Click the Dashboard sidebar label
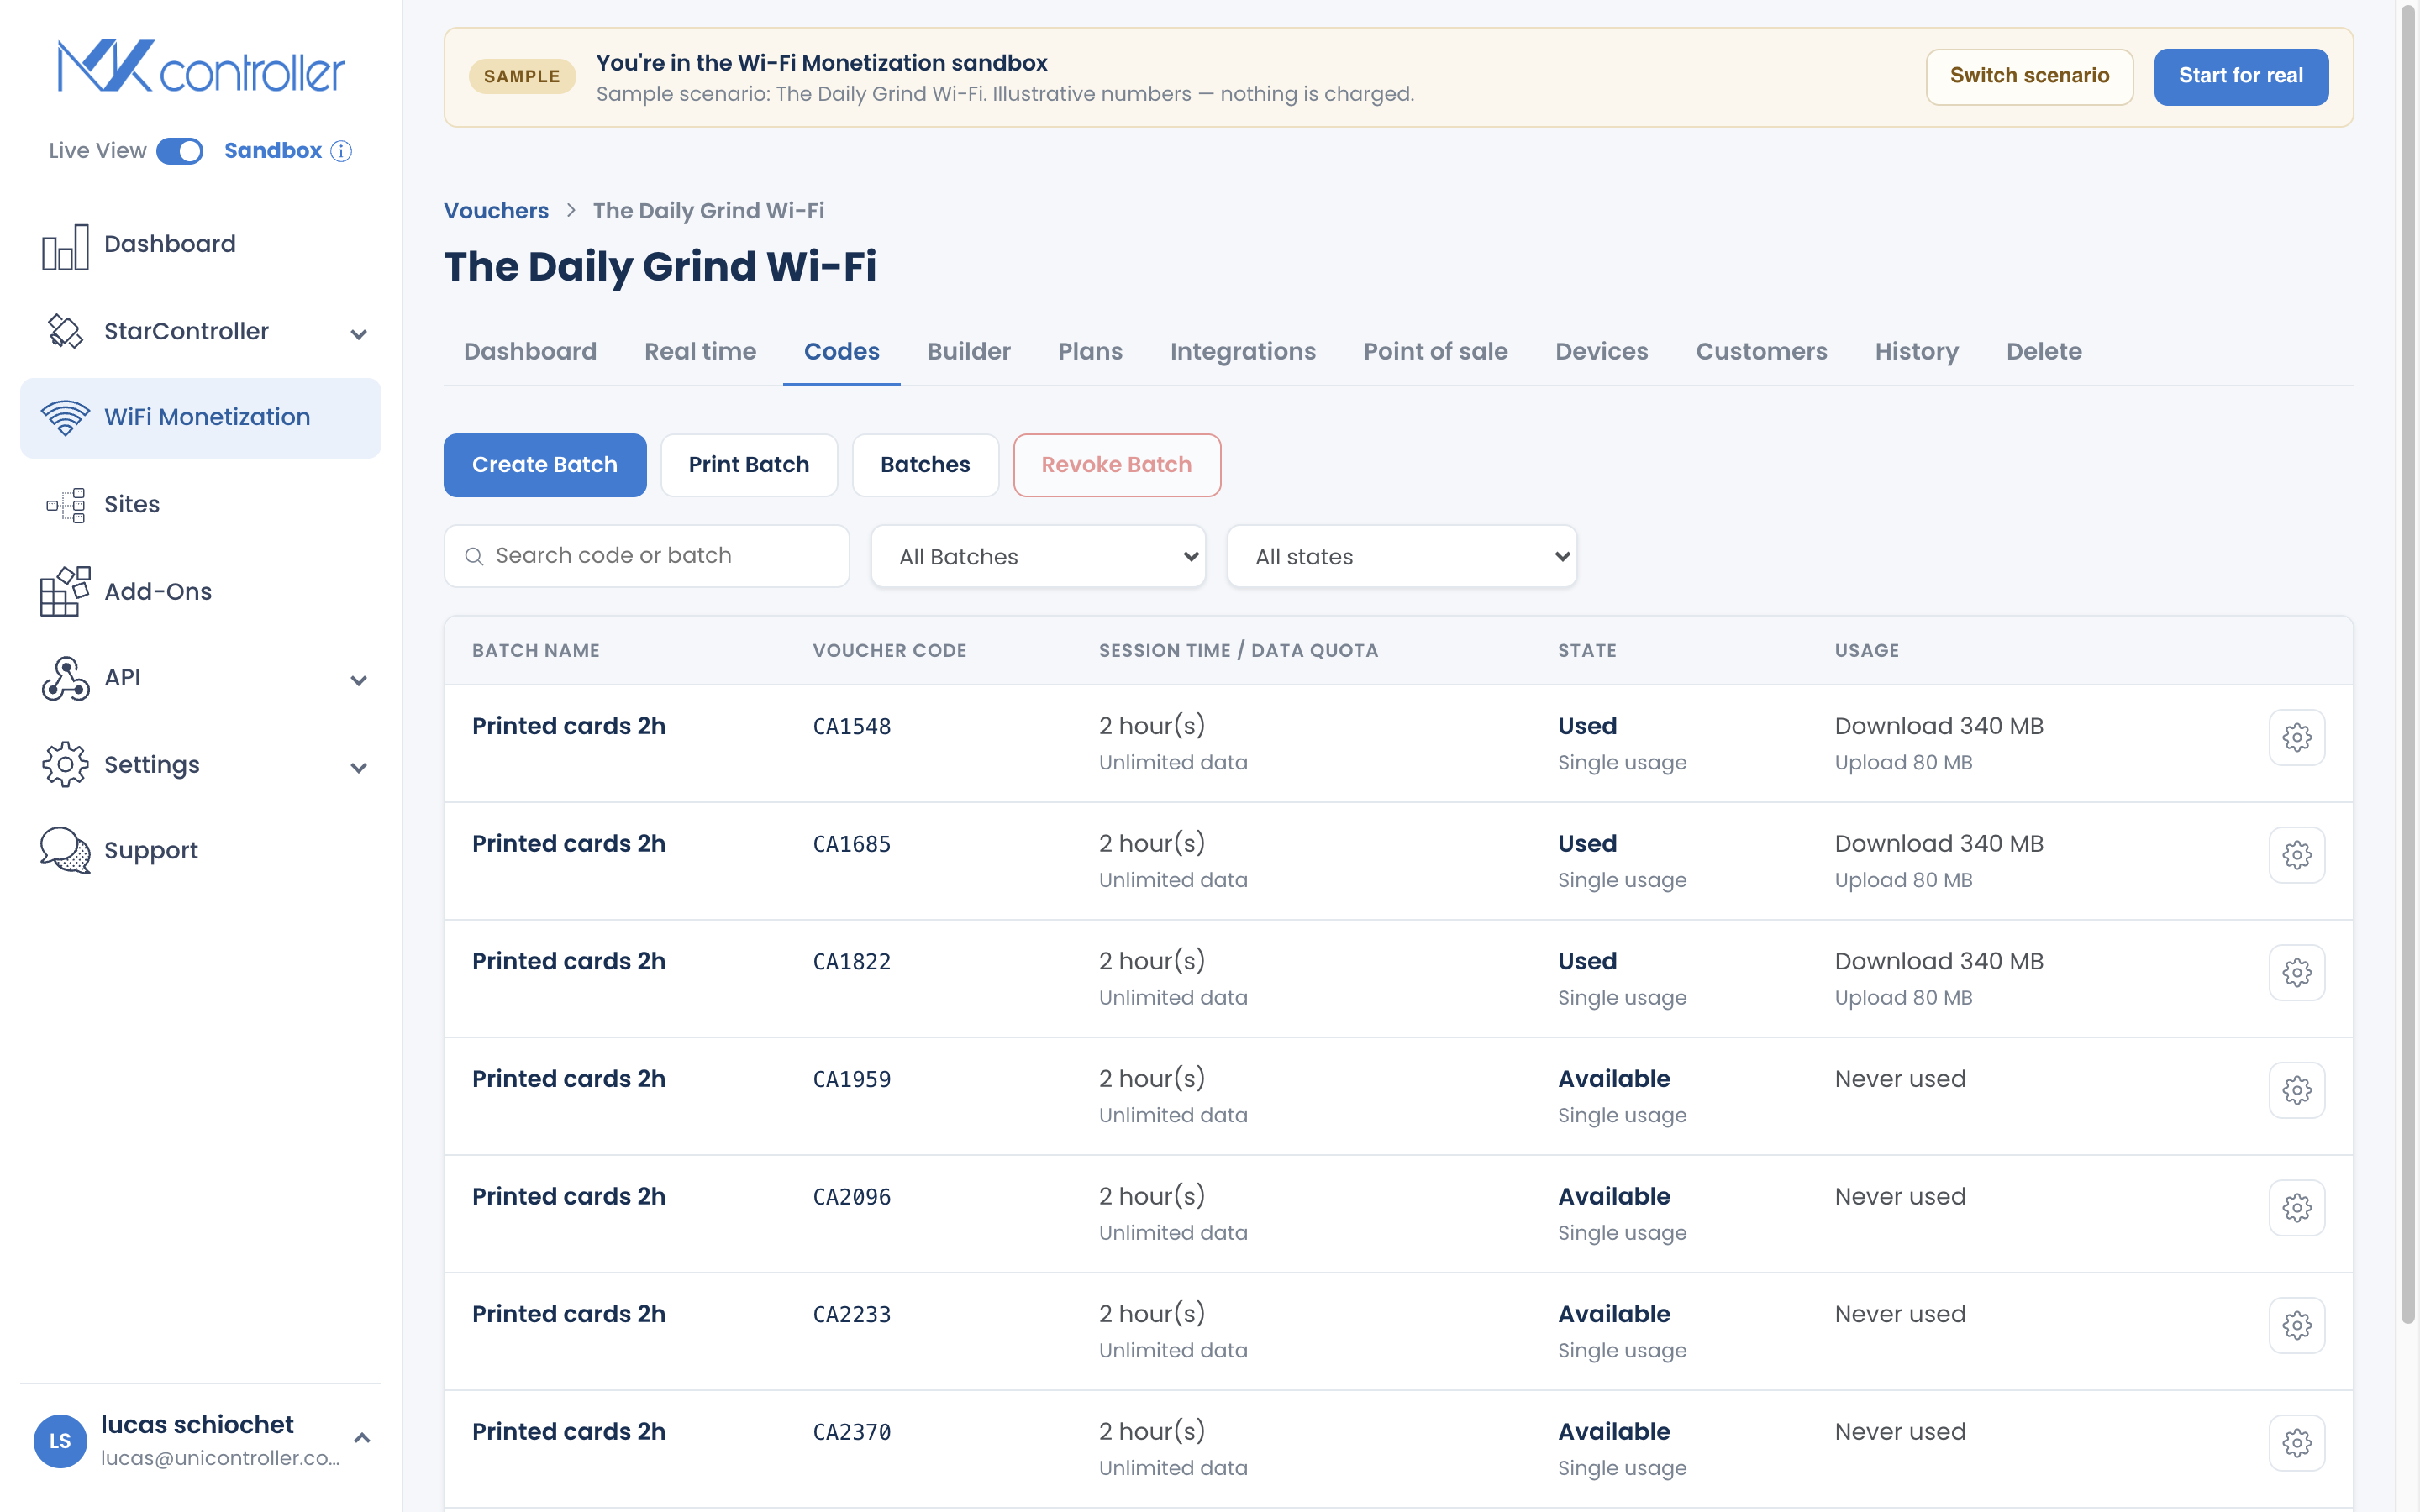 click(170, 244)
